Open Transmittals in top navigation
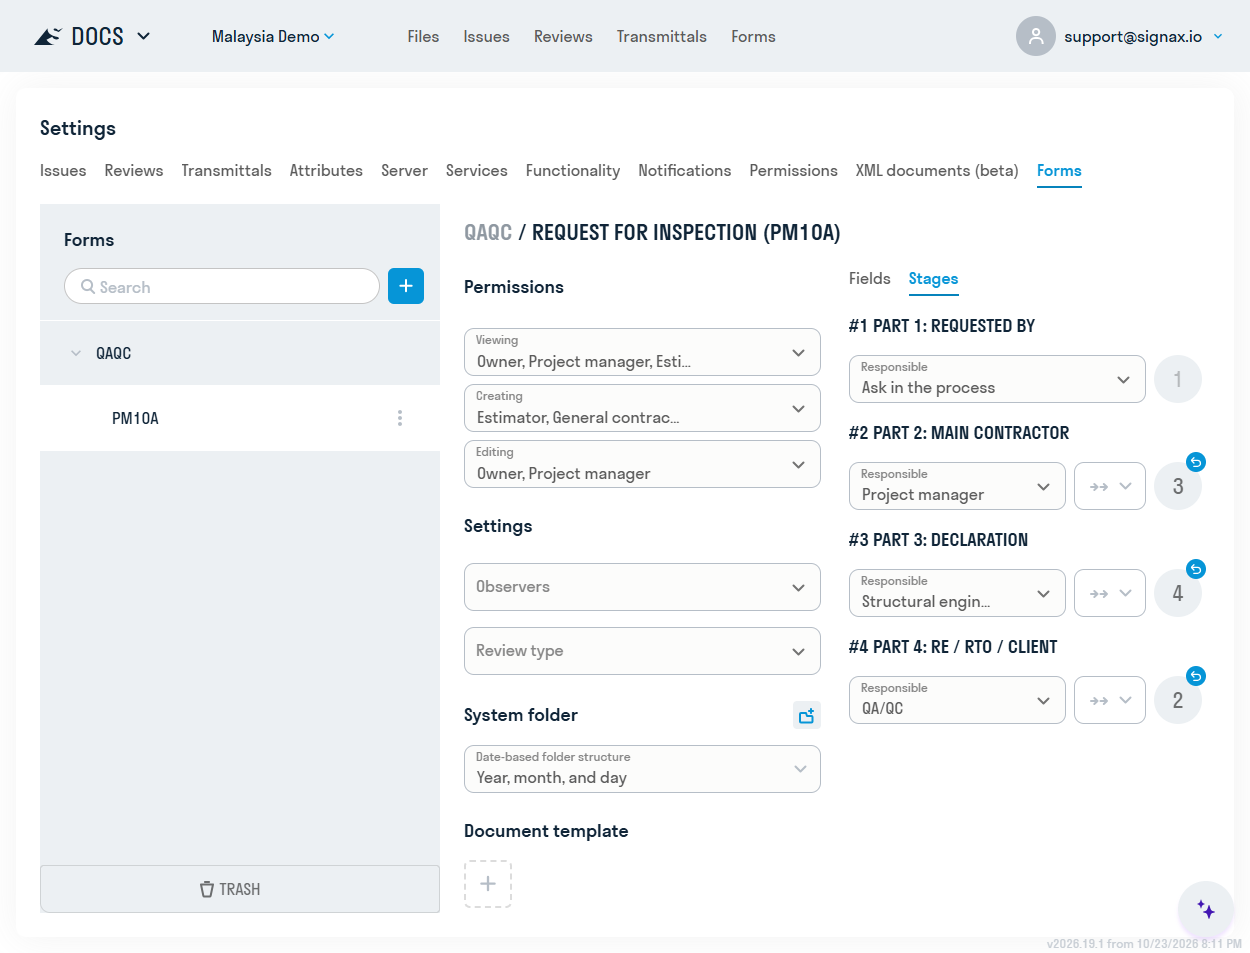1250x953 pixels. pyautogui.click(x=662, y=36)
